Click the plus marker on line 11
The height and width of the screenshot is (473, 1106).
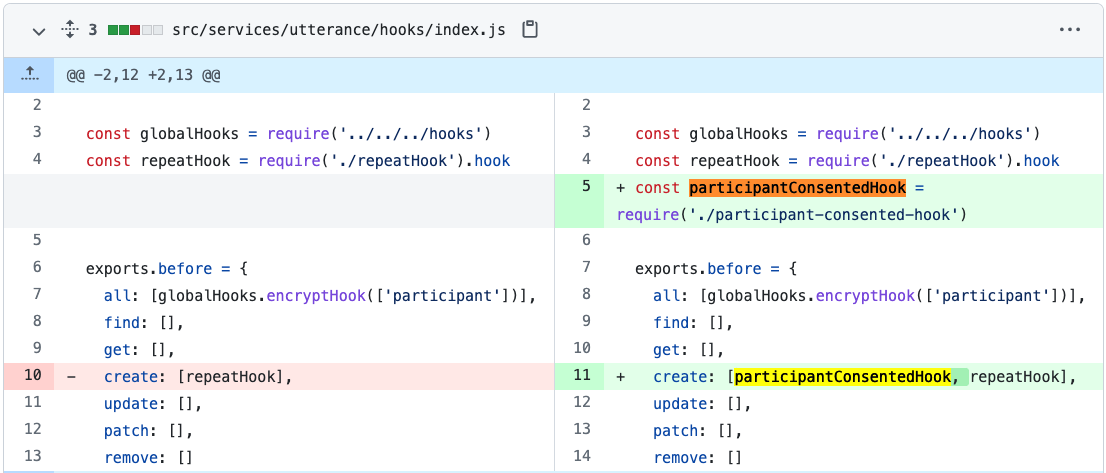tap(621, 377)
